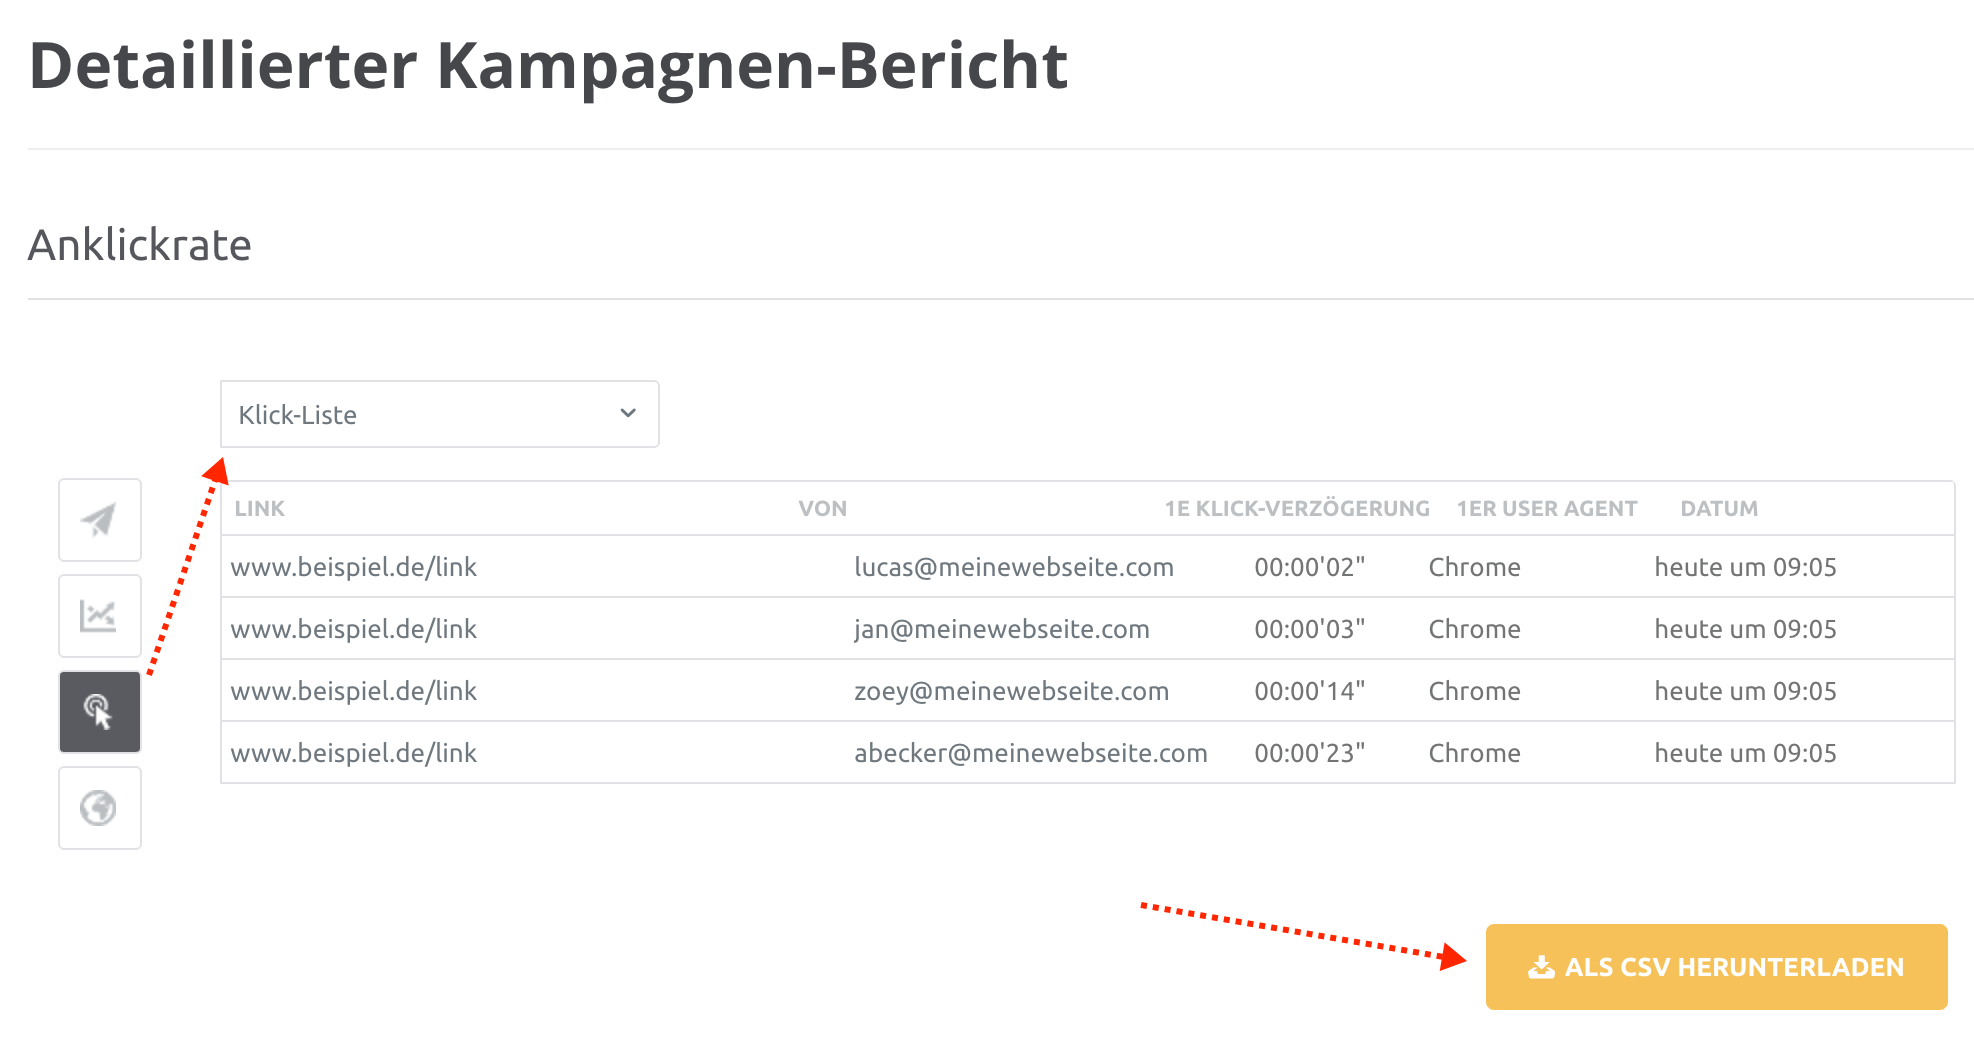Click the Anklickrate section heading

coord(140,245)
